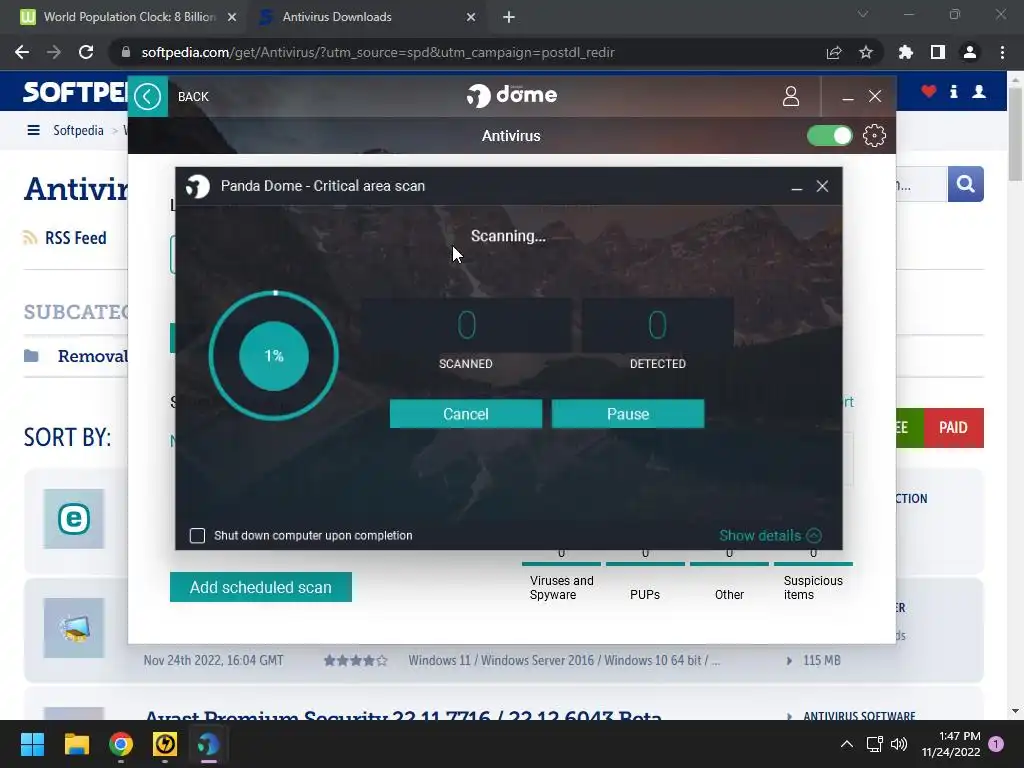
Task: Open Antivirus settings gear icon
Action: pos(874,136)
